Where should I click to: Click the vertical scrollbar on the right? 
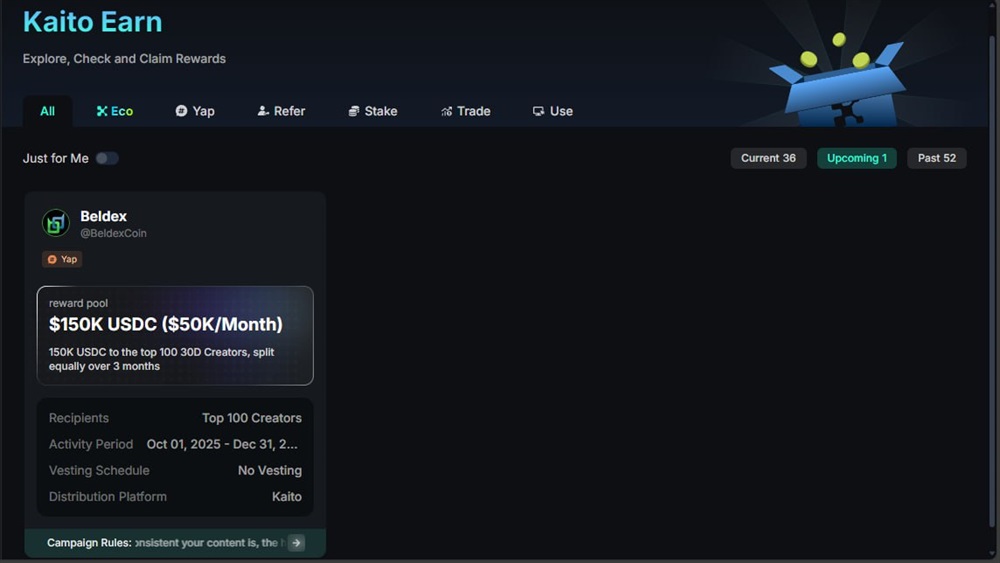tap(992, 280)
